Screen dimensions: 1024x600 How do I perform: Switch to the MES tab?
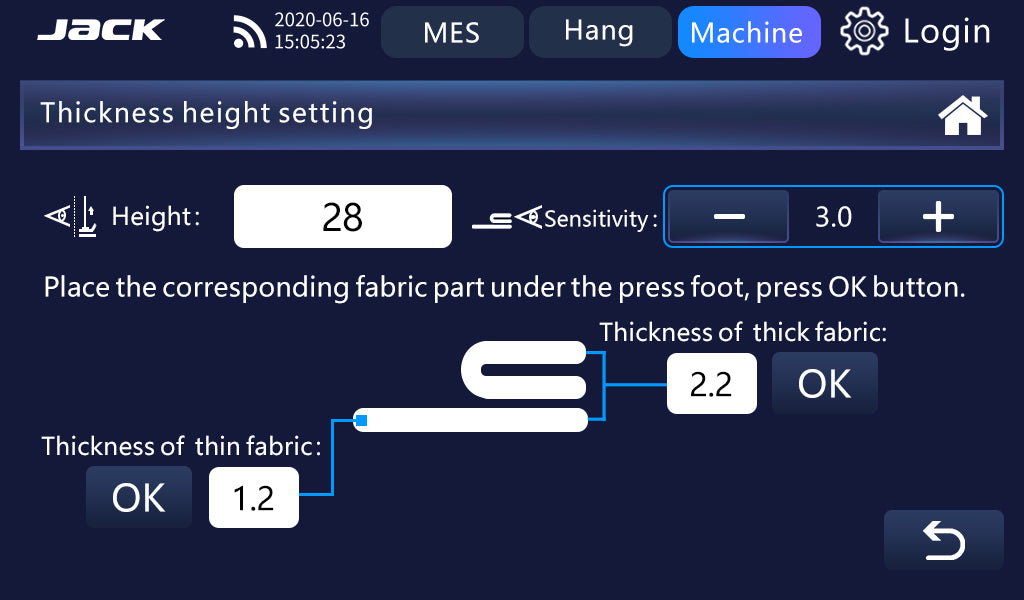[451, 32]
